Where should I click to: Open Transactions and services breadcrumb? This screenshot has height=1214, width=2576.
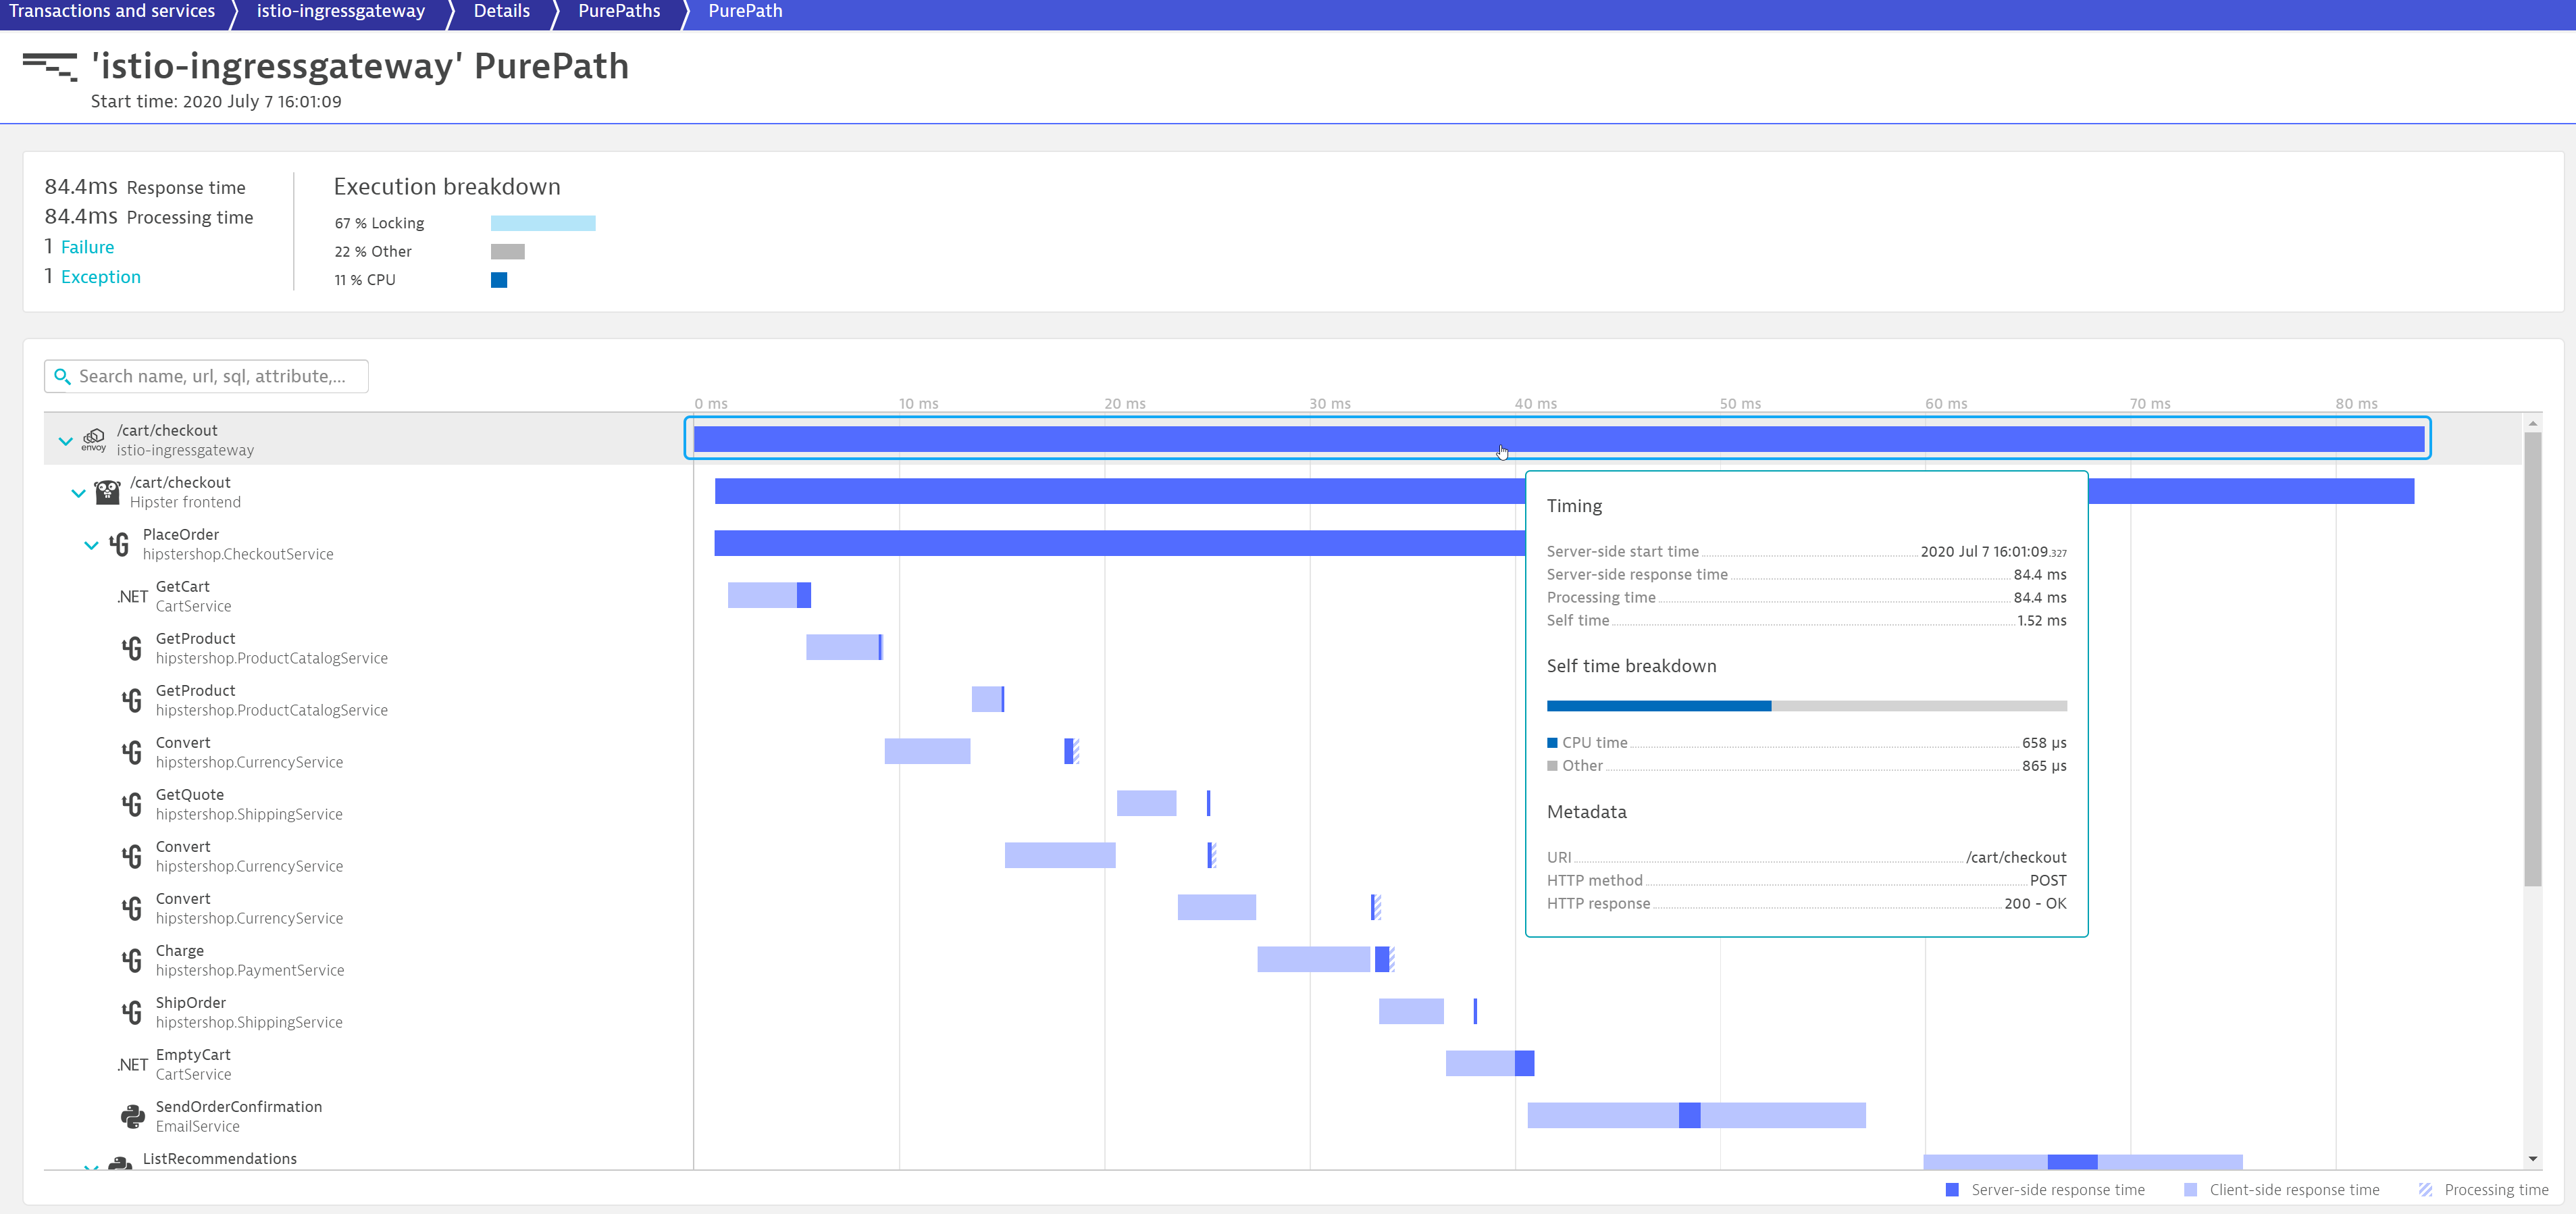click(112, 11)
